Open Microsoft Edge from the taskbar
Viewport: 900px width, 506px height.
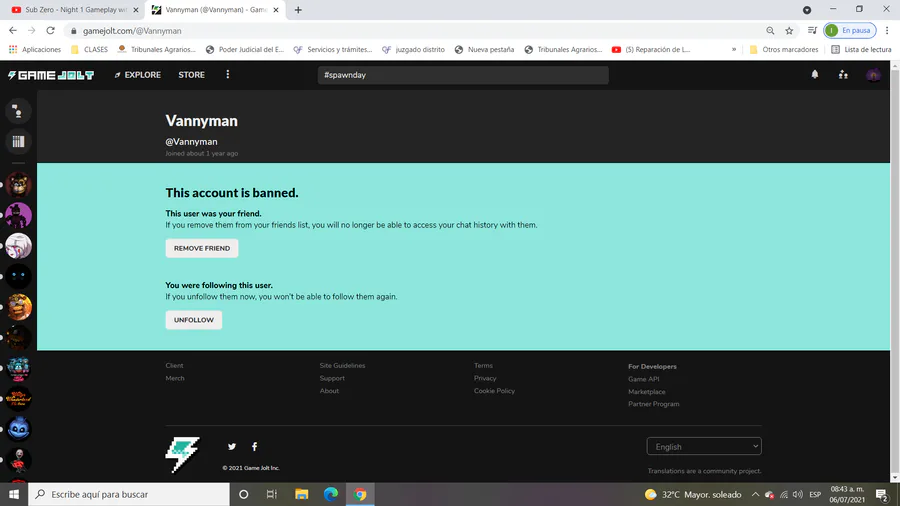click(x=331, y=494)
